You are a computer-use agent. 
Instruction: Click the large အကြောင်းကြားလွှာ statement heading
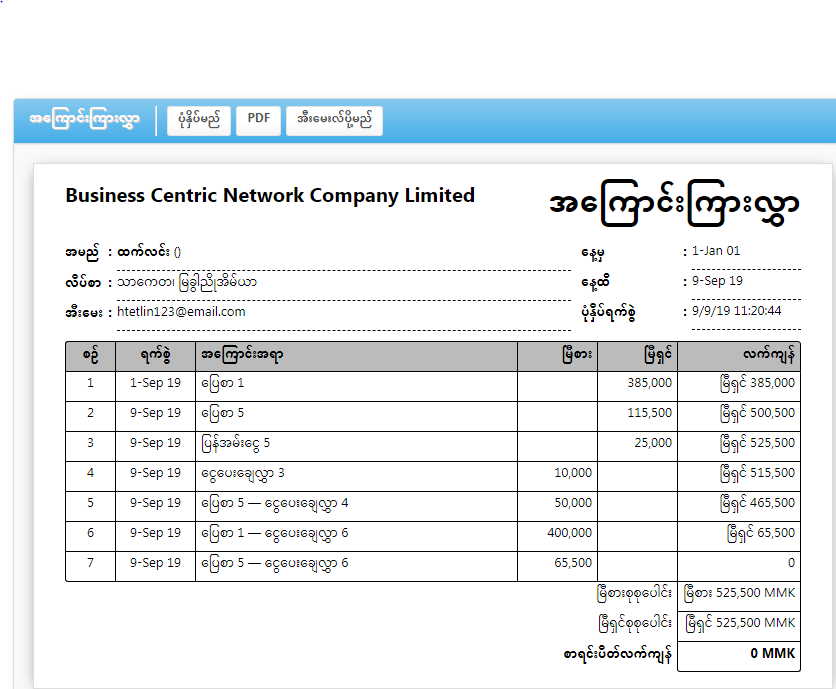pyautogui.click(x=674, y=204)
